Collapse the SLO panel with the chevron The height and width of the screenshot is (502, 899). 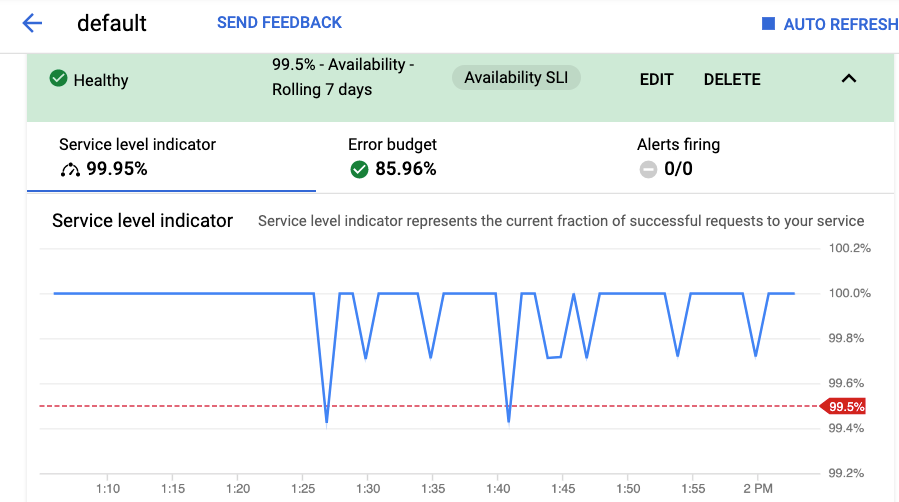point(849,79)
